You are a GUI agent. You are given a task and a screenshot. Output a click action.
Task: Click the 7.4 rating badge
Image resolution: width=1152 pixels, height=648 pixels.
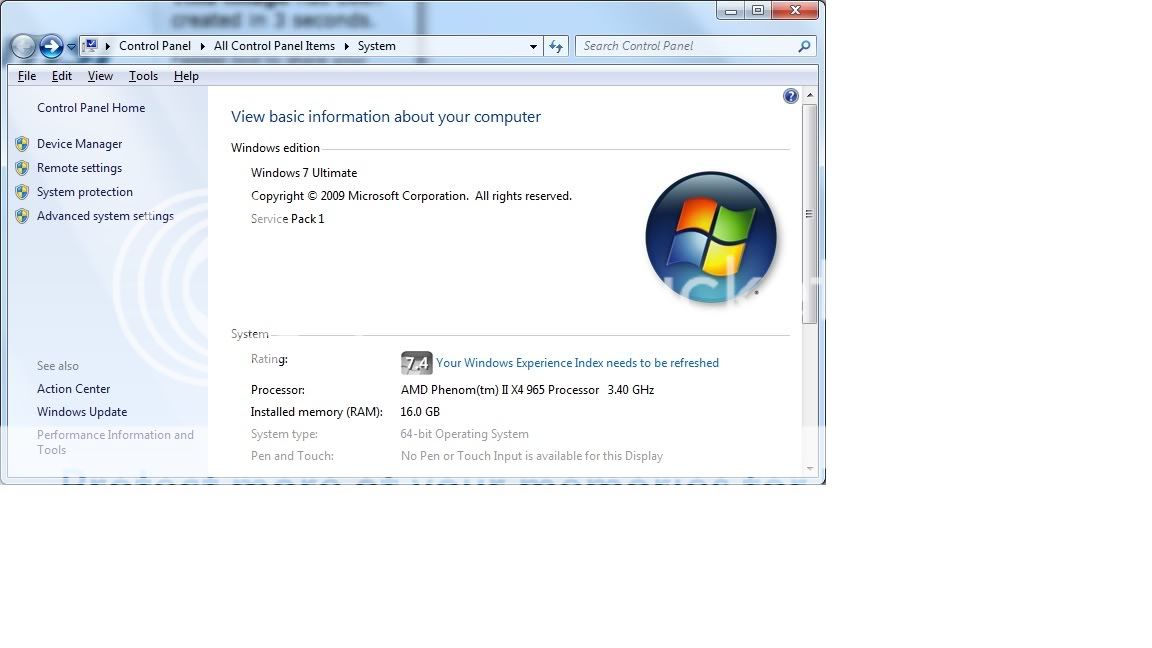pyautogui.click(x=416, y=363)
